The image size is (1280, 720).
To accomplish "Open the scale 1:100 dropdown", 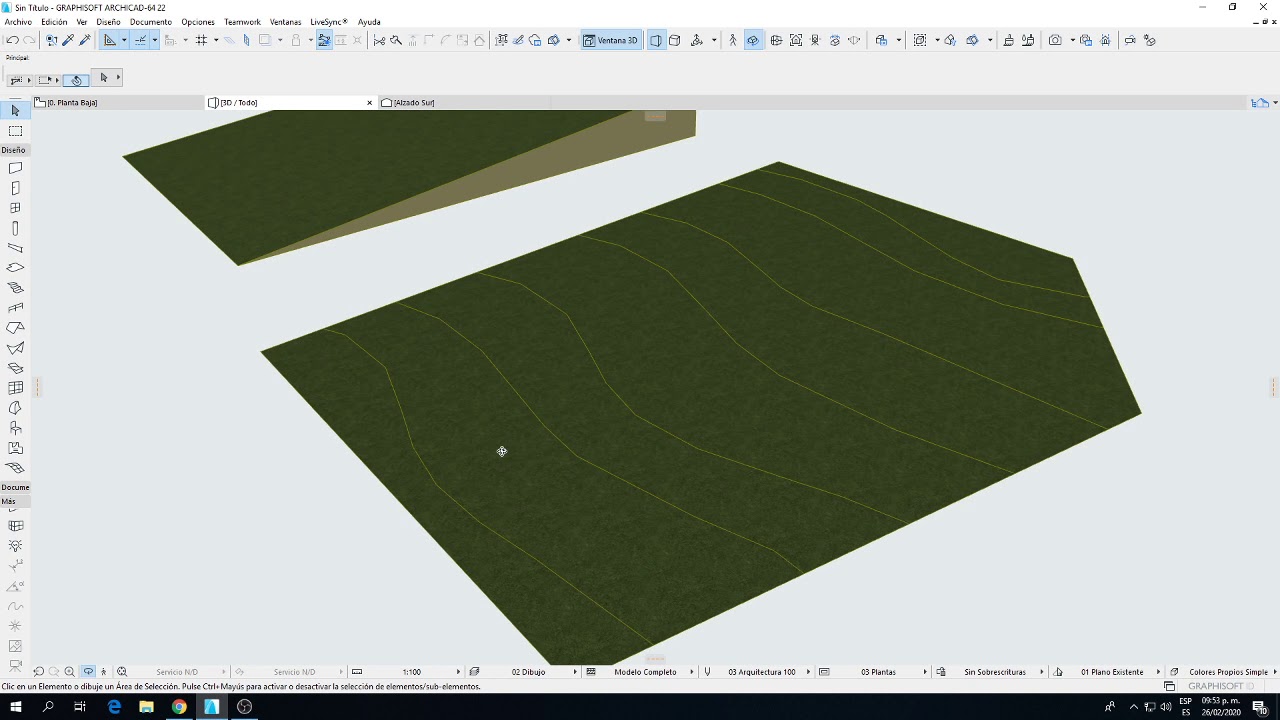I will (x=410, y=672).
